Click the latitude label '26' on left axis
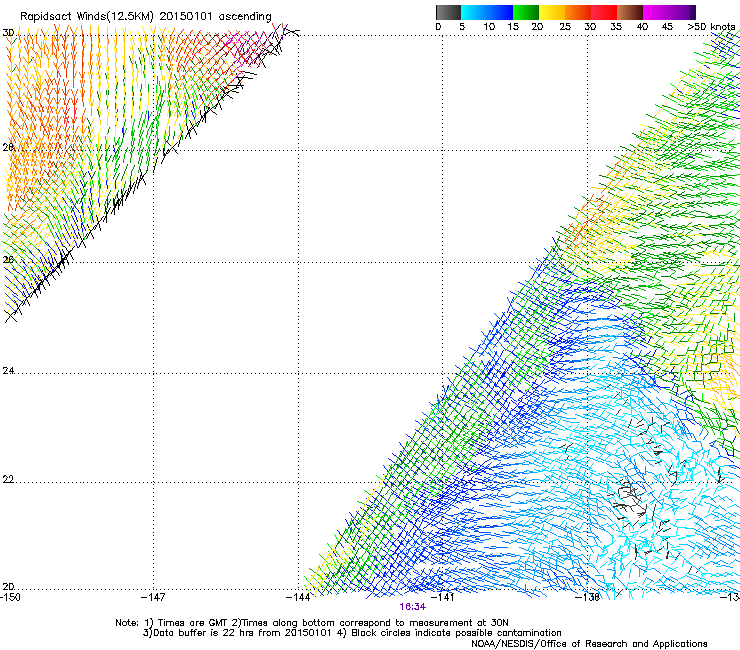Screen dimensions: 740x650 click(8, 259)
